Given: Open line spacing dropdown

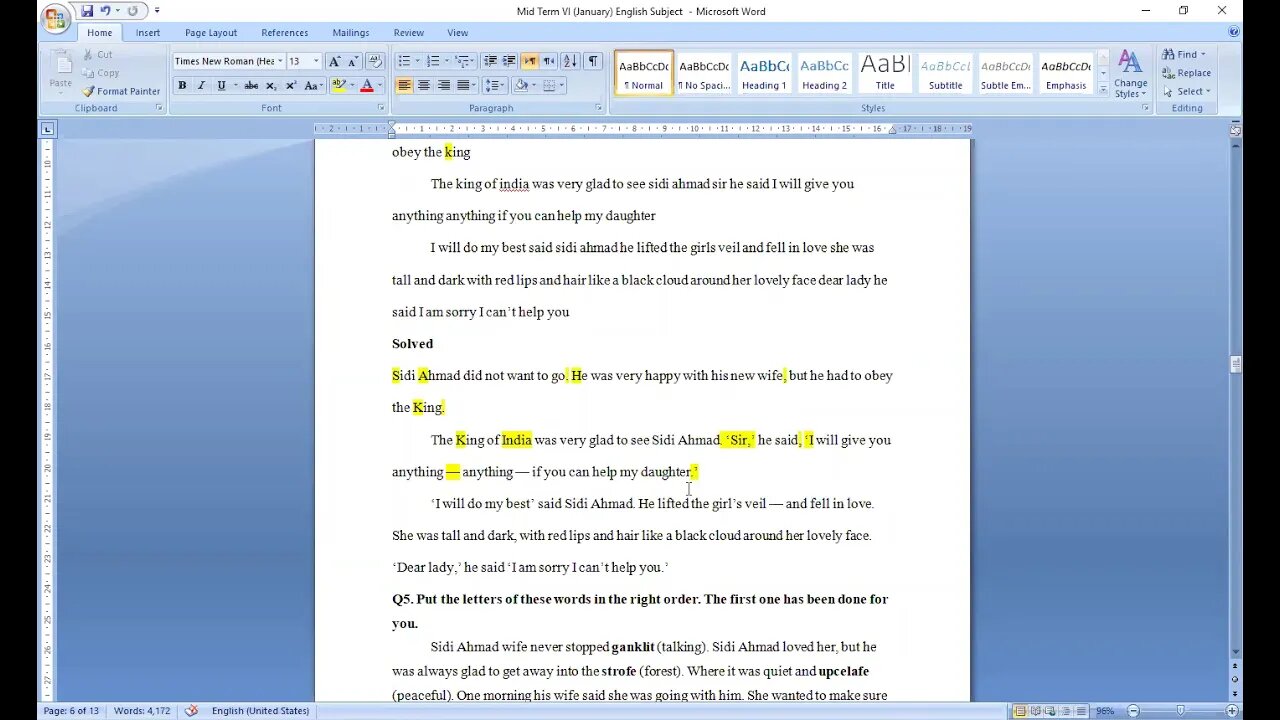Looking at the screenshot, I should (x=494, y=86).
